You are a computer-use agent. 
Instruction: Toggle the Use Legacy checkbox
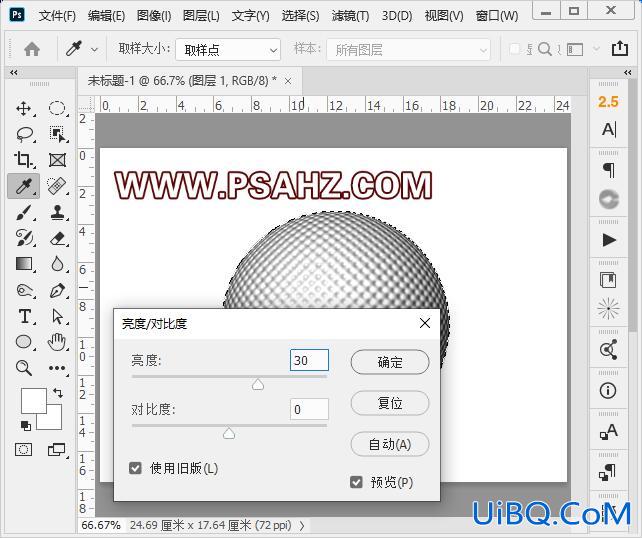click(135, 468)
